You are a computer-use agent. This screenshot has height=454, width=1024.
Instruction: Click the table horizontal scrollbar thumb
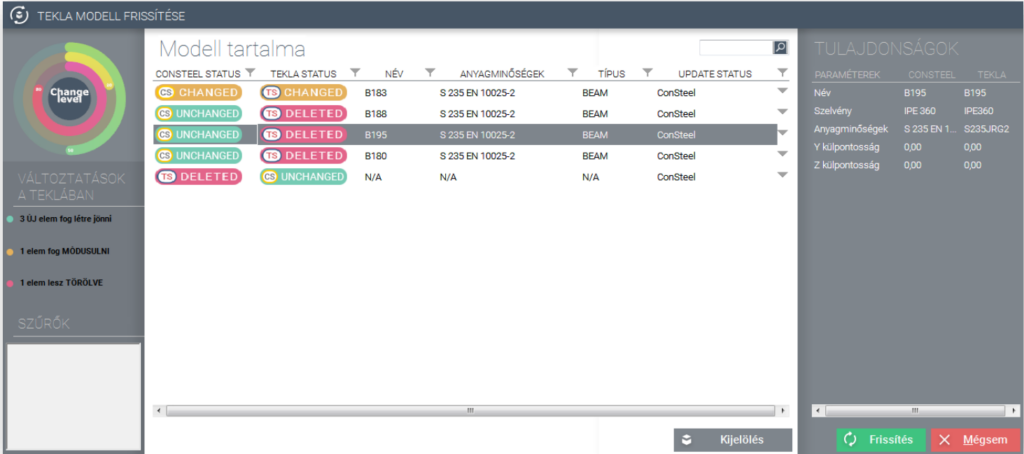click(x=470, y=411)
